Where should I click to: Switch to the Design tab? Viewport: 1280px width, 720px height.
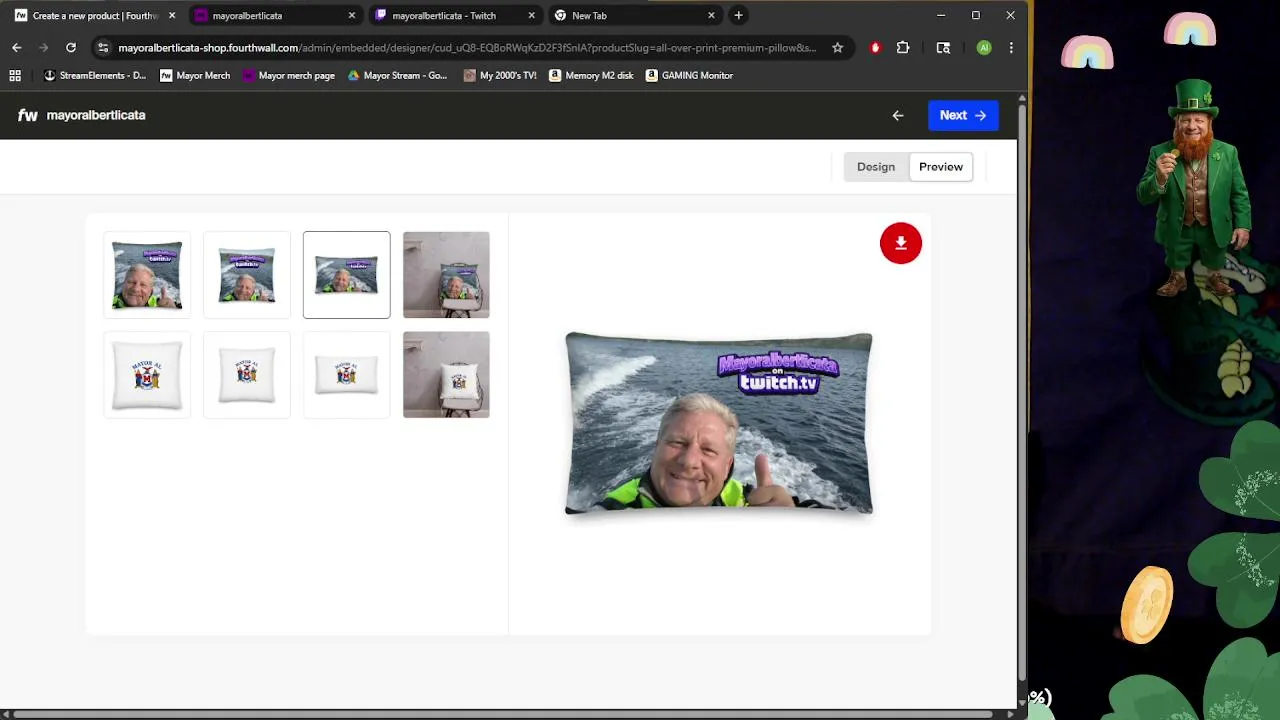coord(876,167)
